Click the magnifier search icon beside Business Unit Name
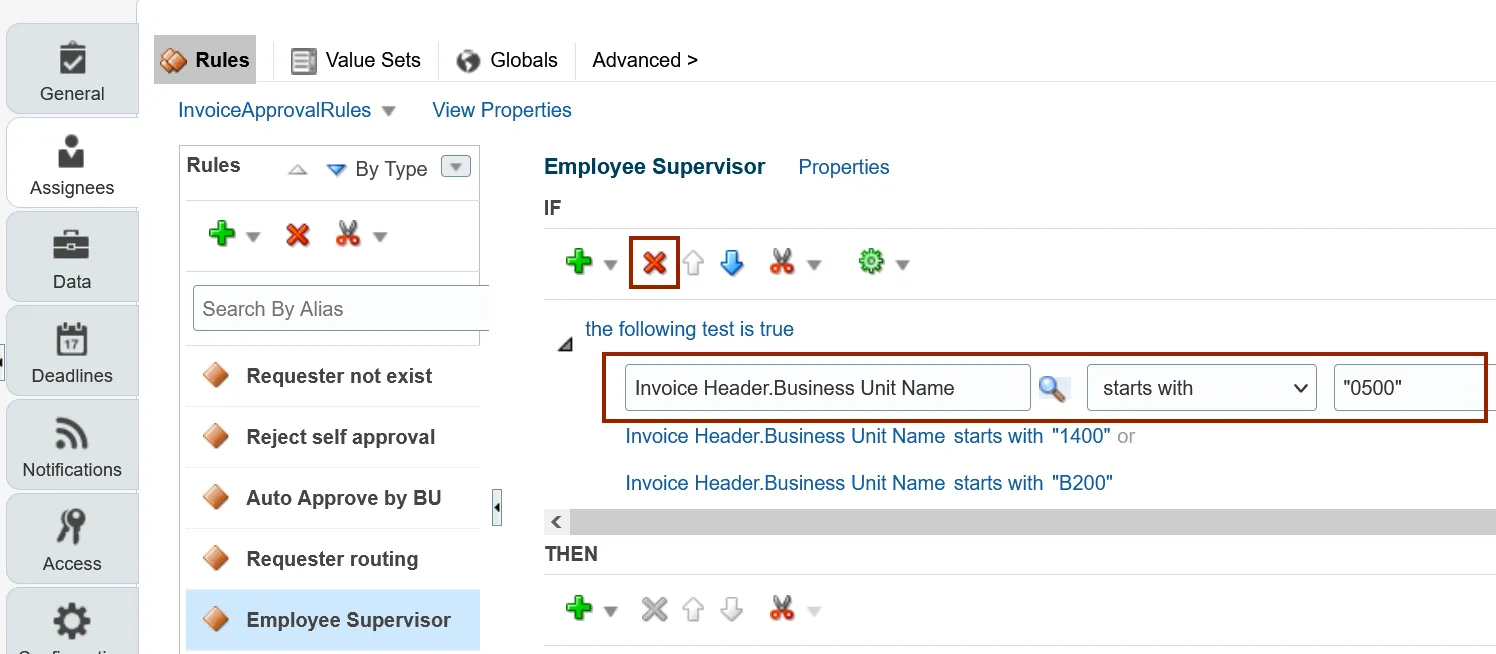This screenshot has width=1496, height=654. click(x=1053, y=388)
